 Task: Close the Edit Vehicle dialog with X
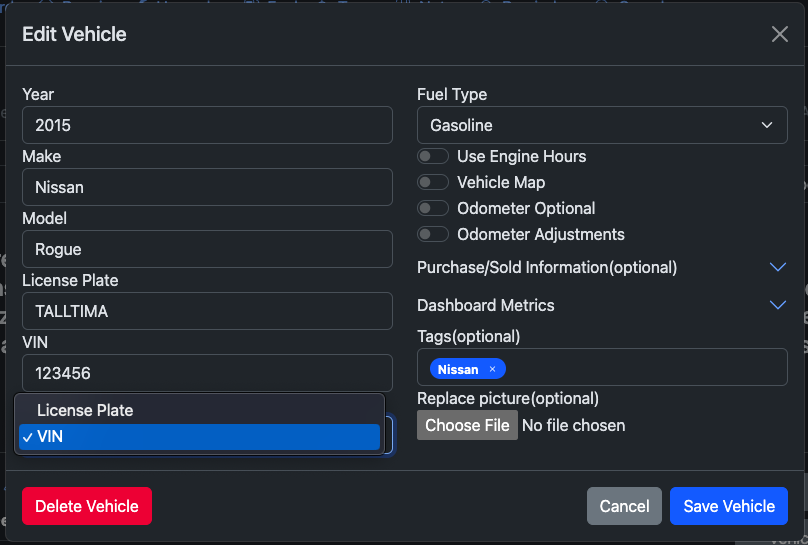[780, 34]
